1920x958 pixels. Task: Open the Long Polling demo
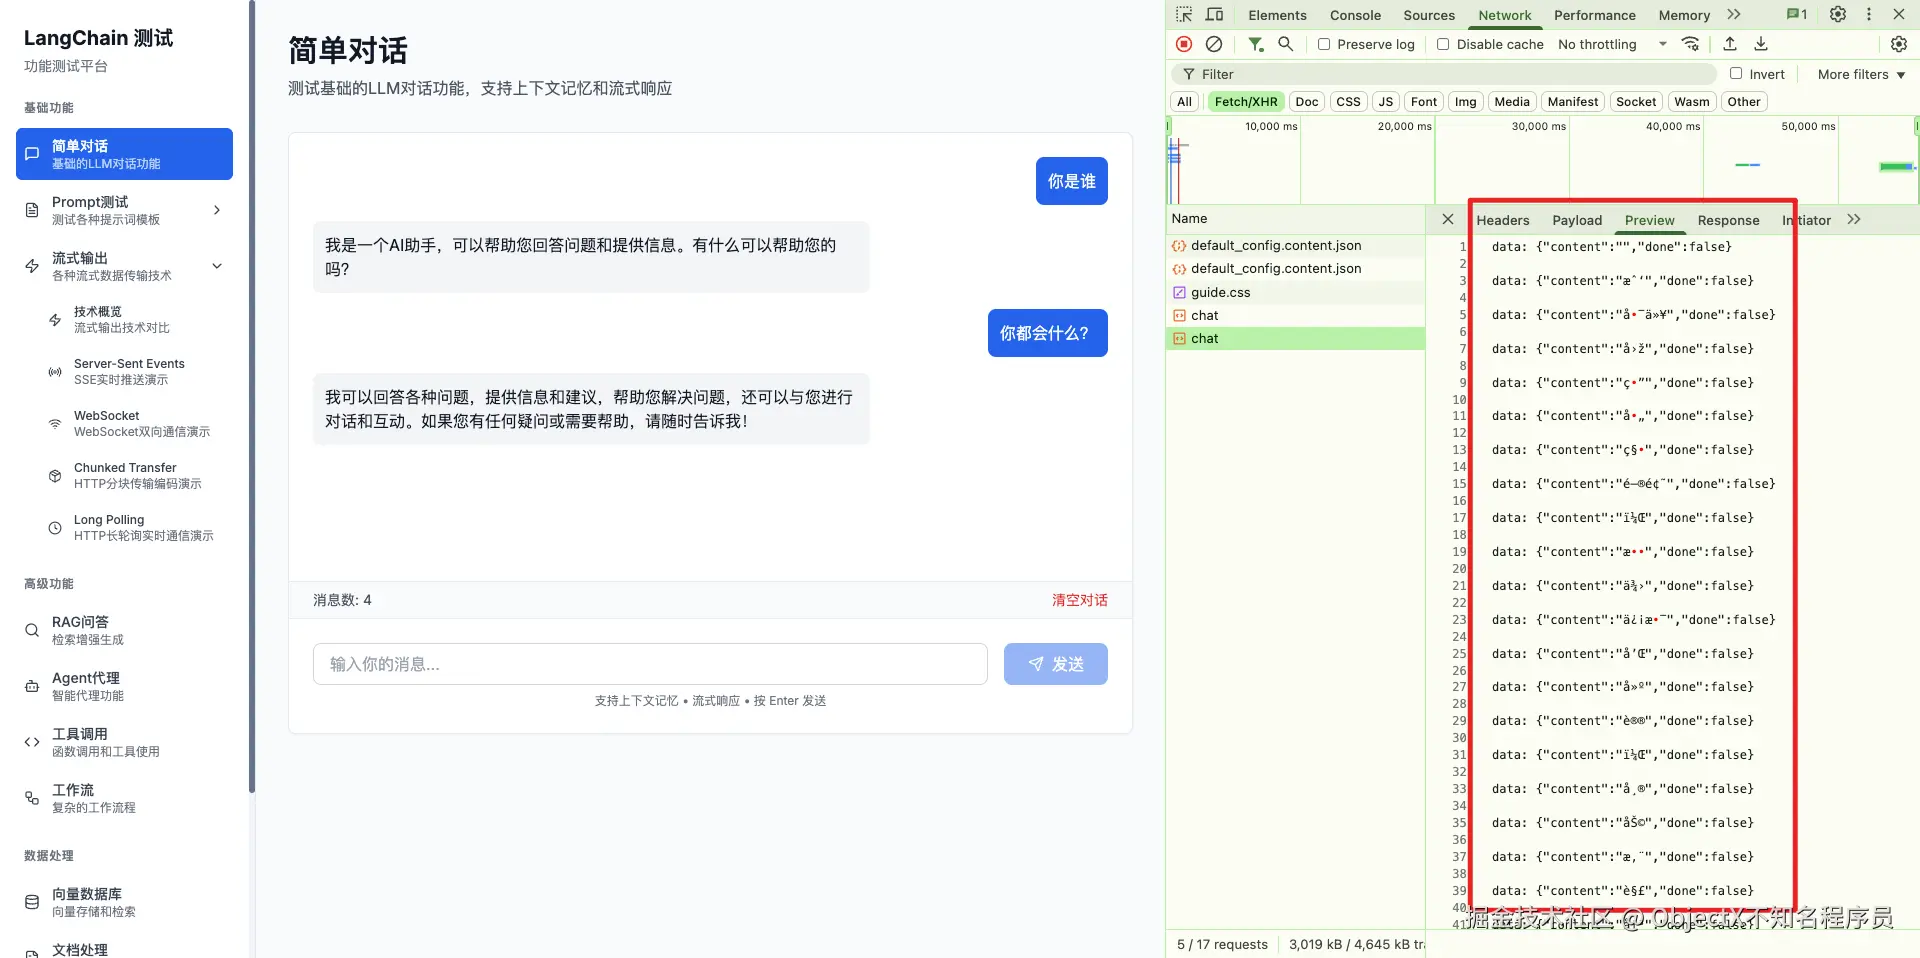point(136,527)
